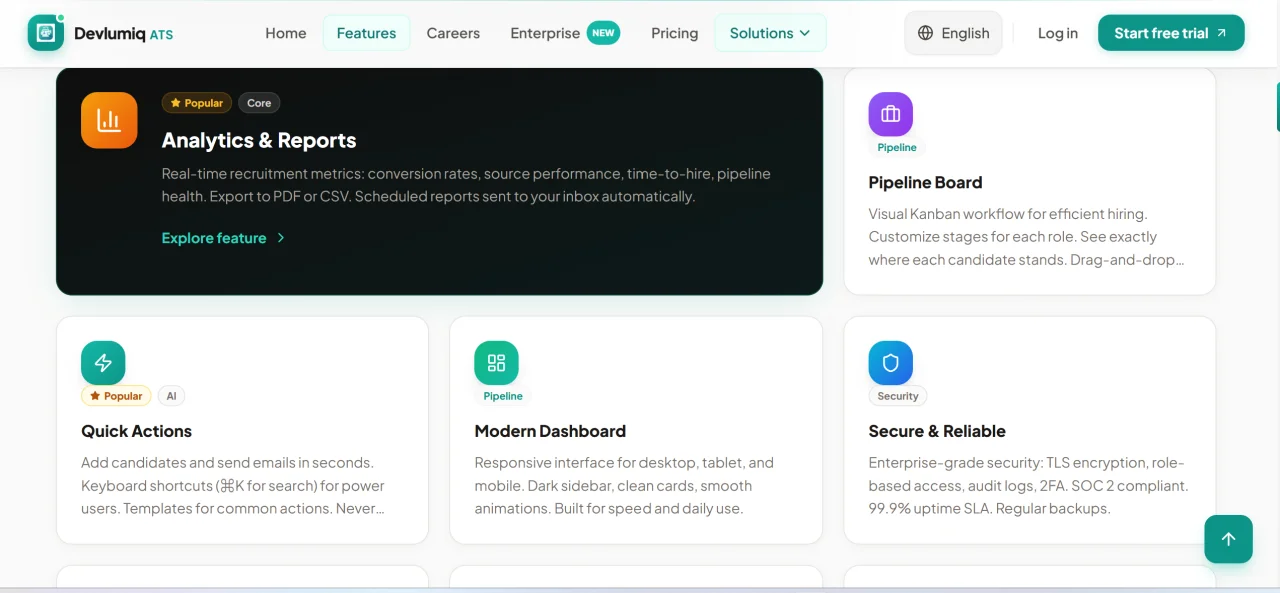Screen dimensions: 1280x593
Task: Click the Log in link
Action: [1058, 33]
